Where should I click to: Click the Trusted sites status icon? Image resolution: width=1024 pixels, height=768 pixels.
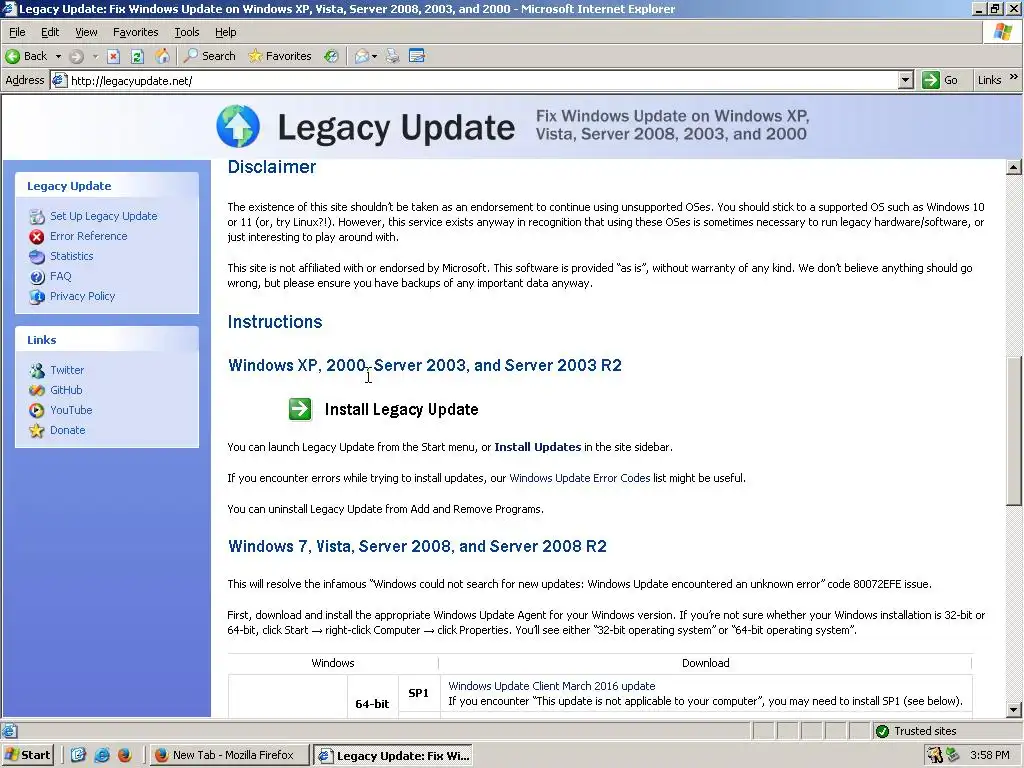882,731
